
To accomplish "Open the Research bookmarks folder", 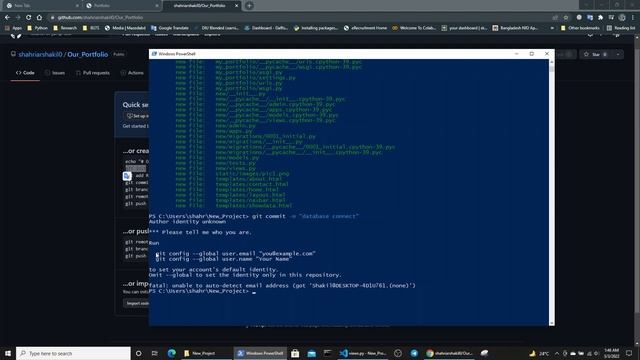I will pos(65,28).
